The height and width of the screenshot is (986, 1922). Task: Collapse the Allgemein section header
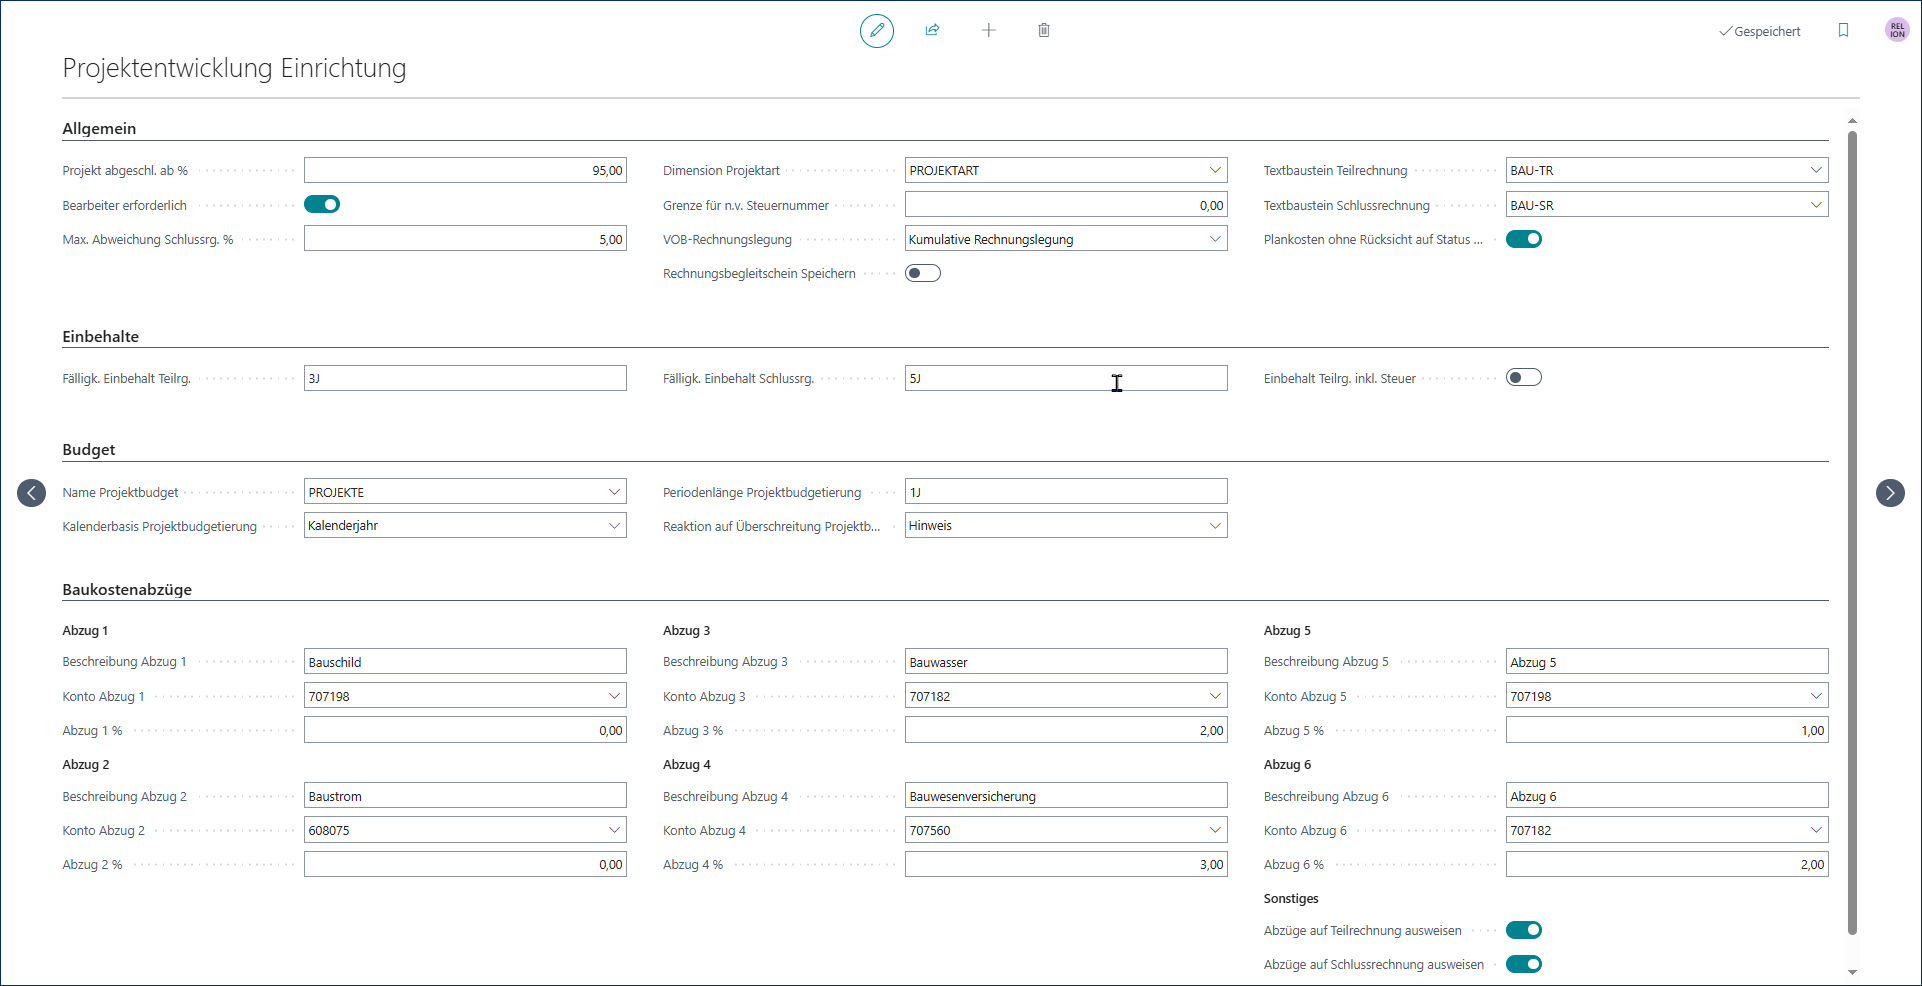(x=99, y=129)
